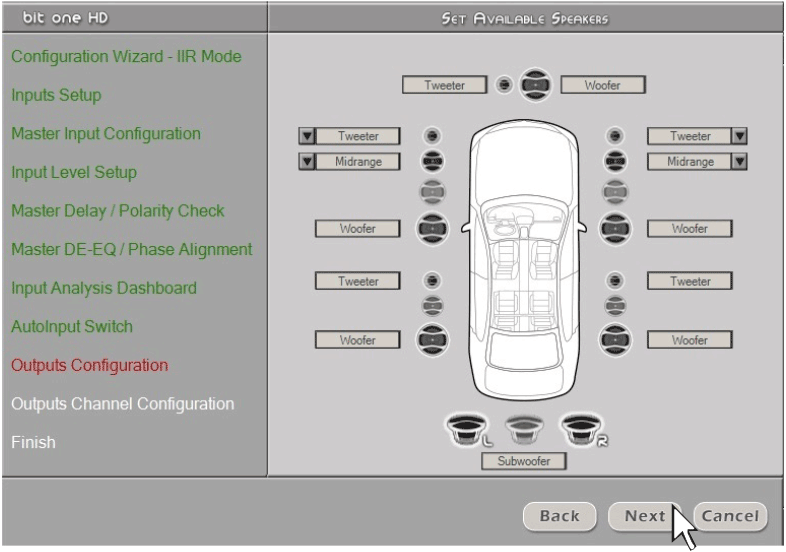Click the rear right Woofer label

(690, 340)
